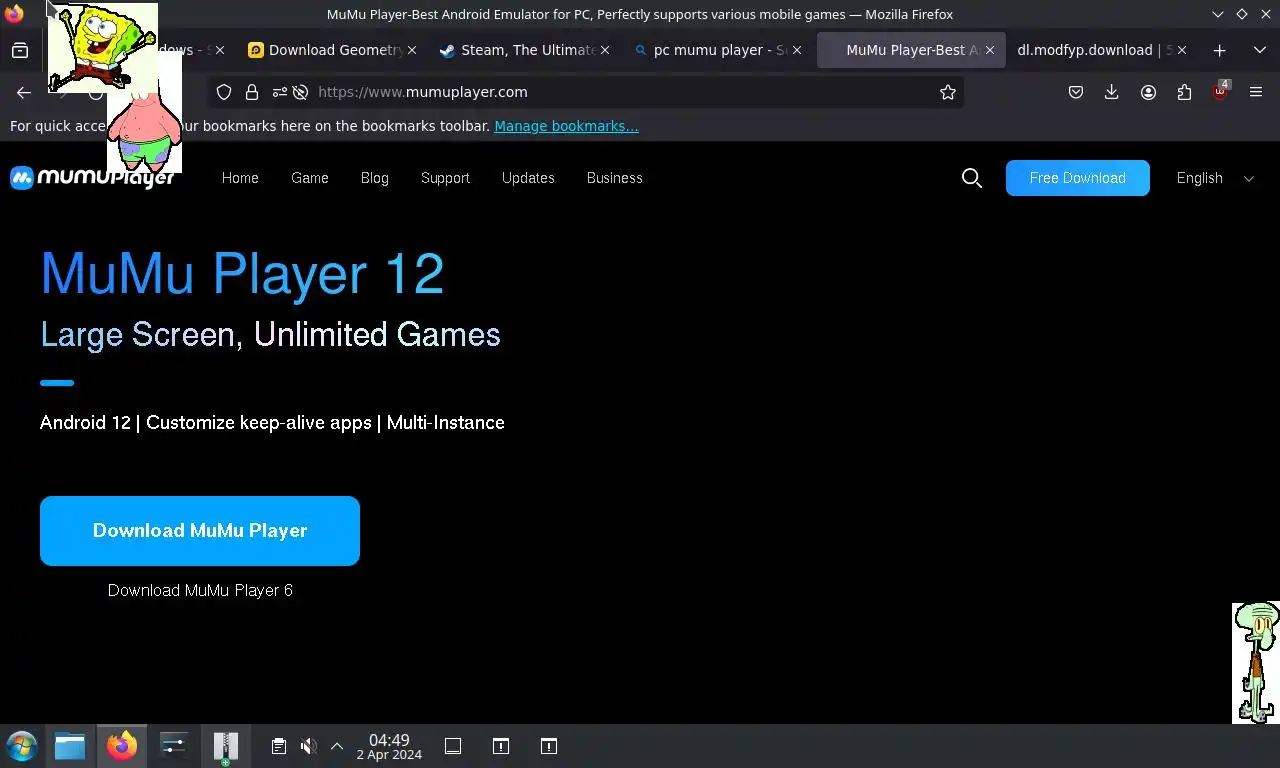Expand the English language dropdown
The height and width of the screenshot is (768, 1280).
[x=1215, y=178]
